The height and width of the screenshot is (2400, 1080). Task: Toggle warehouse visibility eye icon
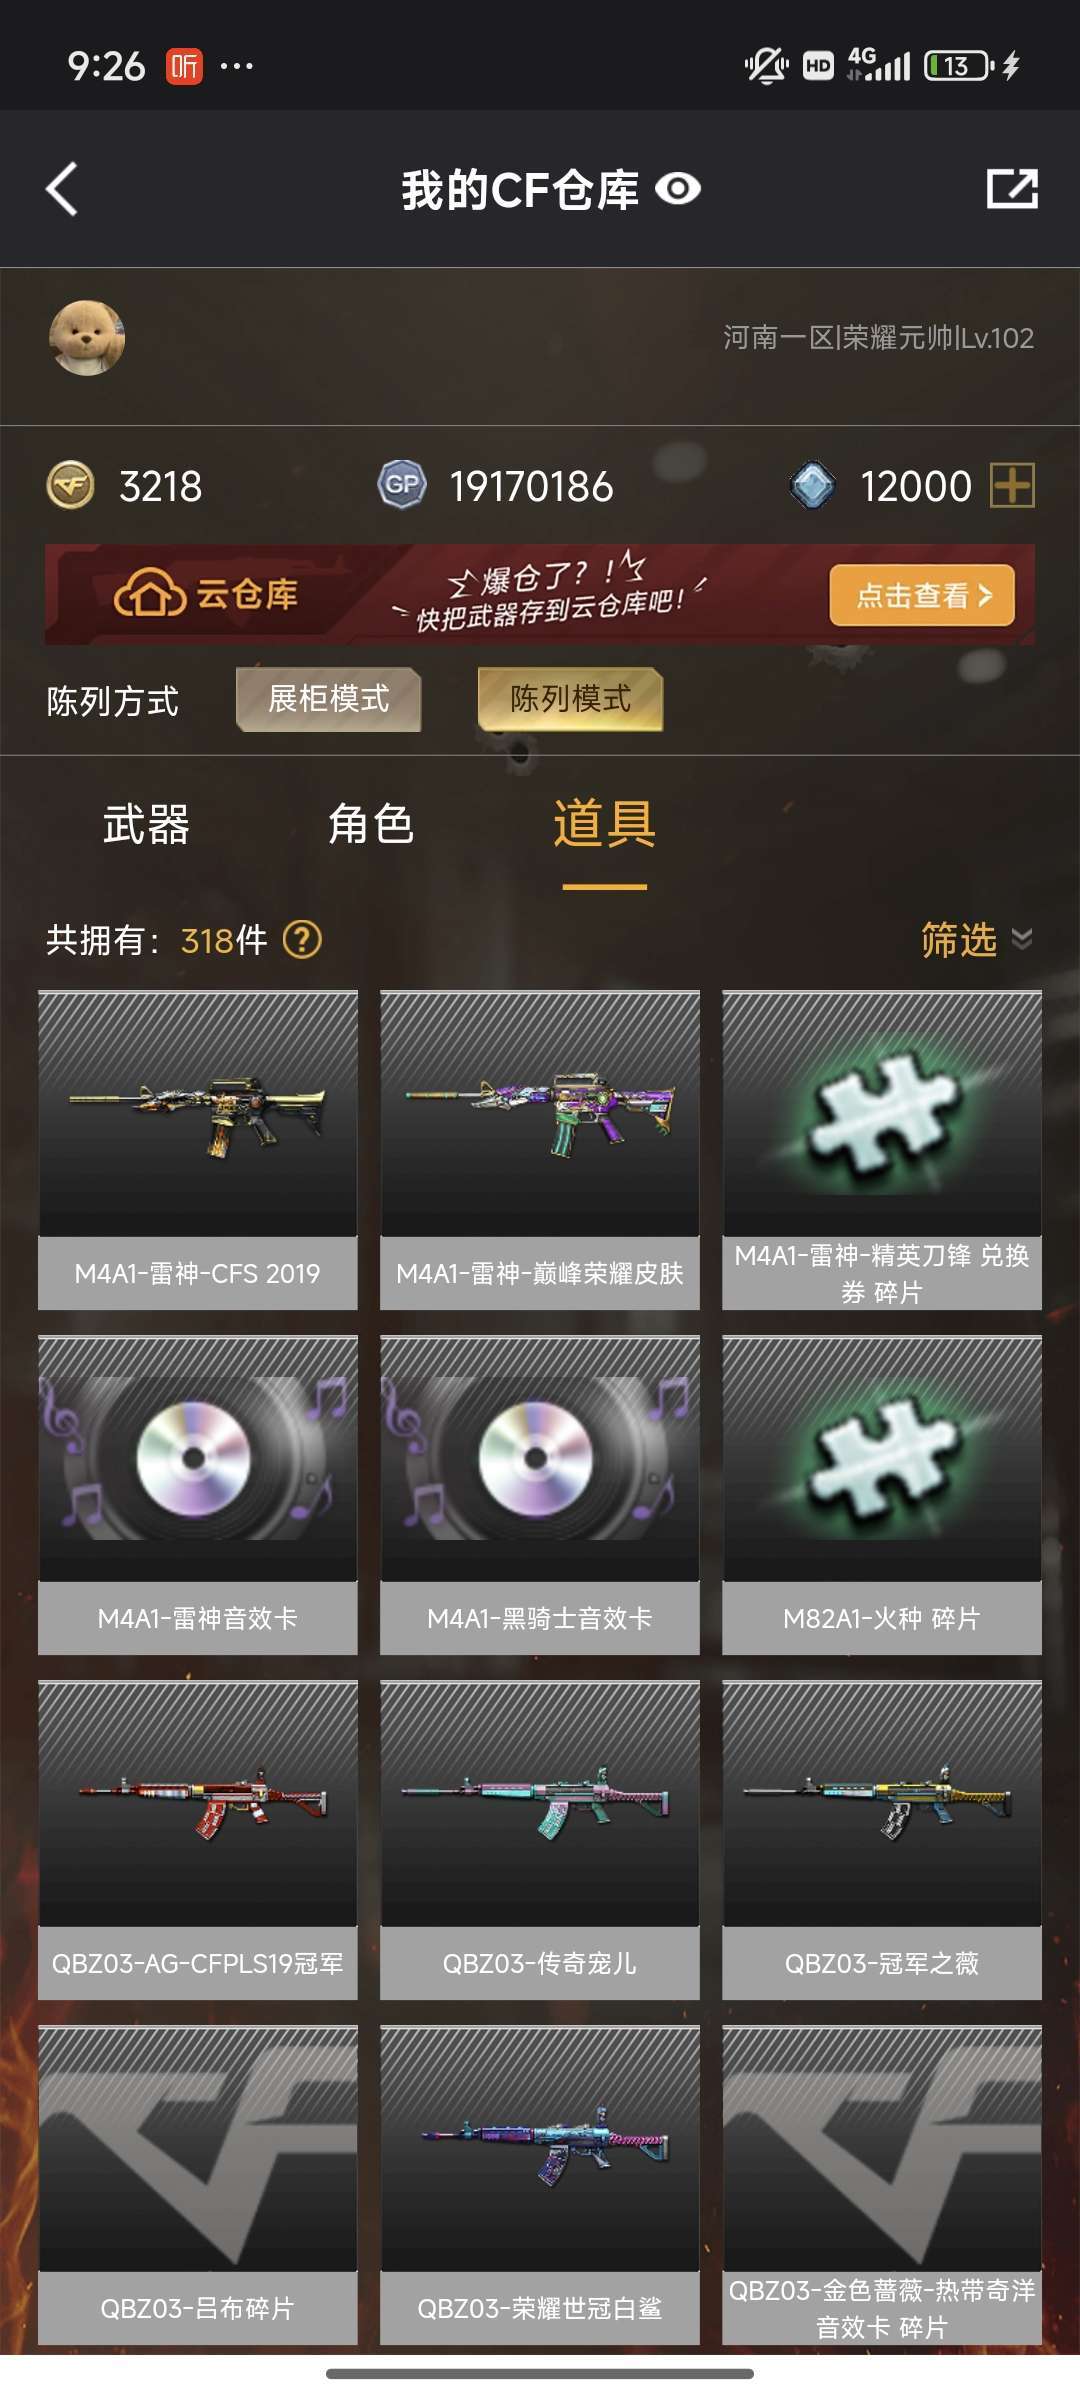678,189
